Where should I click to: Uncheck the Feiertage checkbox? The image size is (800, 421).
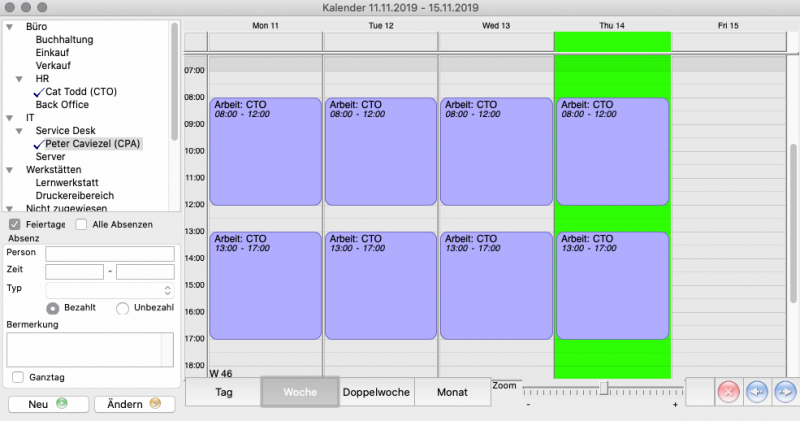click(14, 224)
